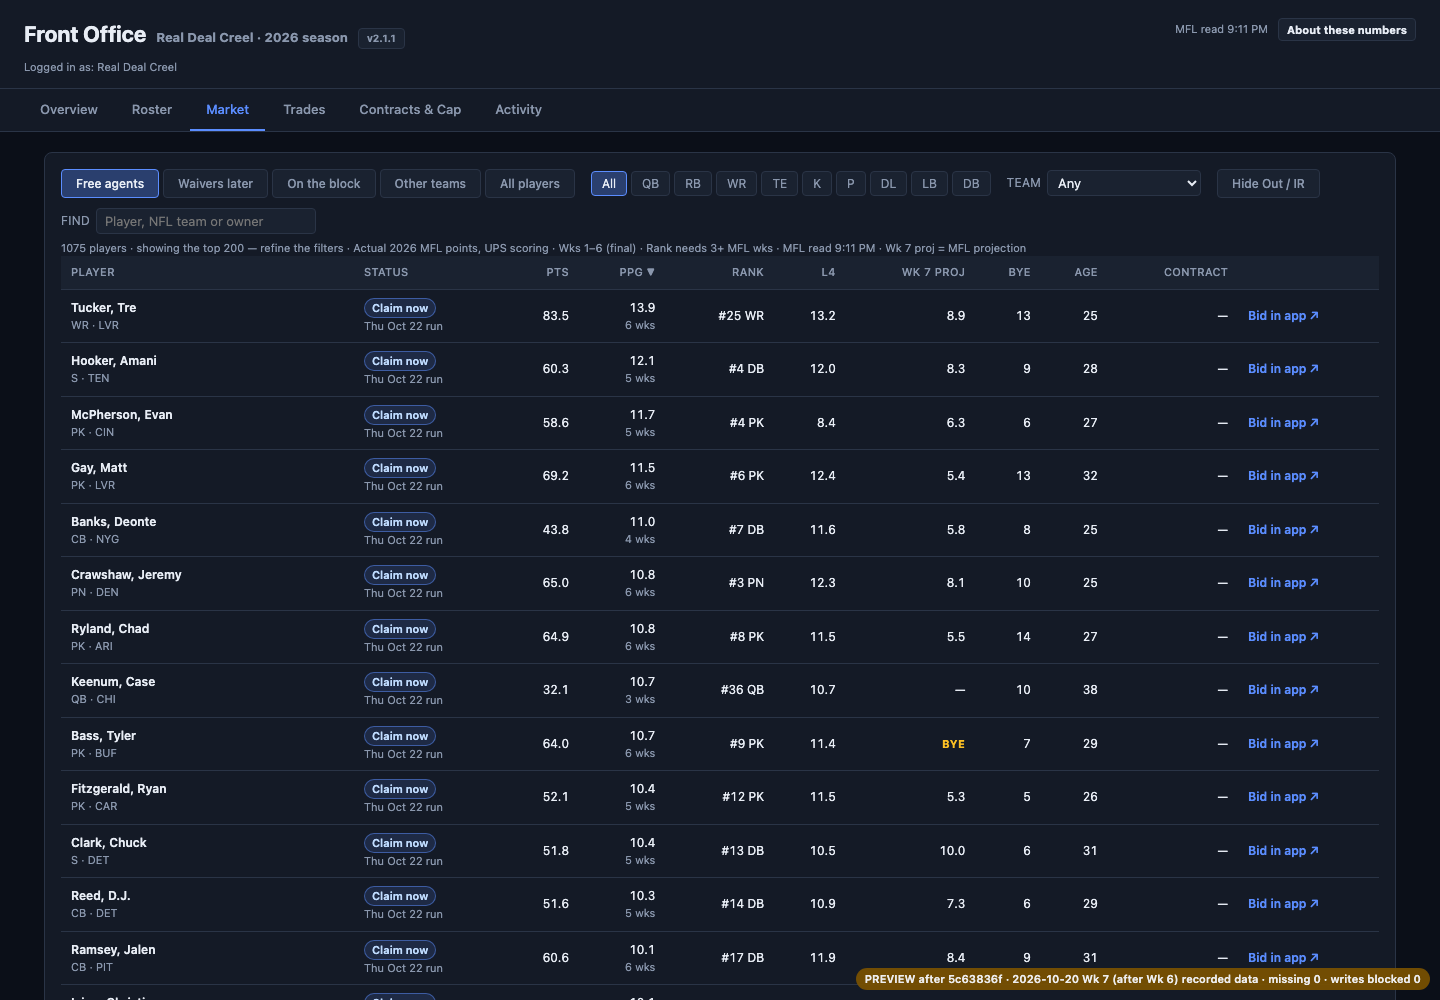Image resolution: width=1440 pixels, height=1000 pixels.
Task: Click player name Ryland, Chad
Action: [x=110, y=629]
